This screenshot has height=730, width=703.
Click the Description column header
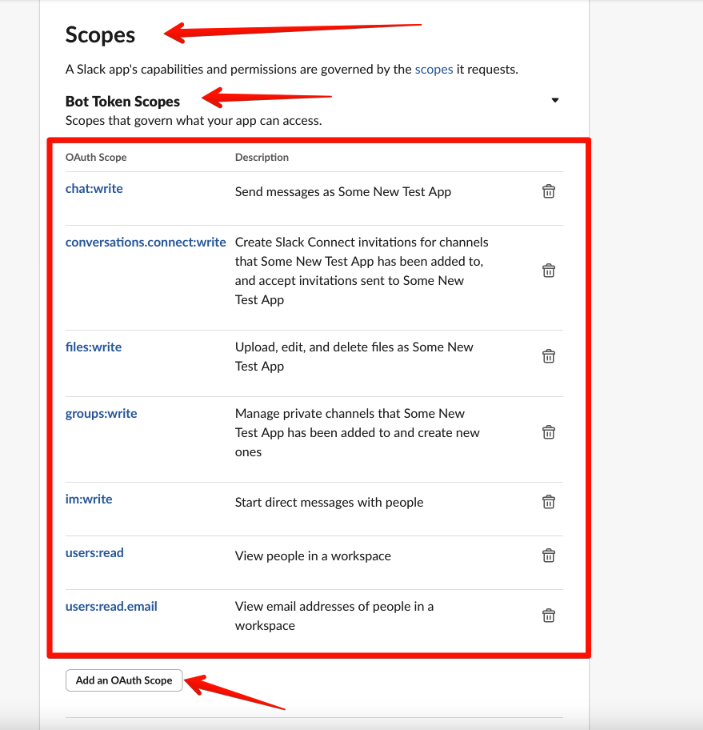click(x=262, y=157)
